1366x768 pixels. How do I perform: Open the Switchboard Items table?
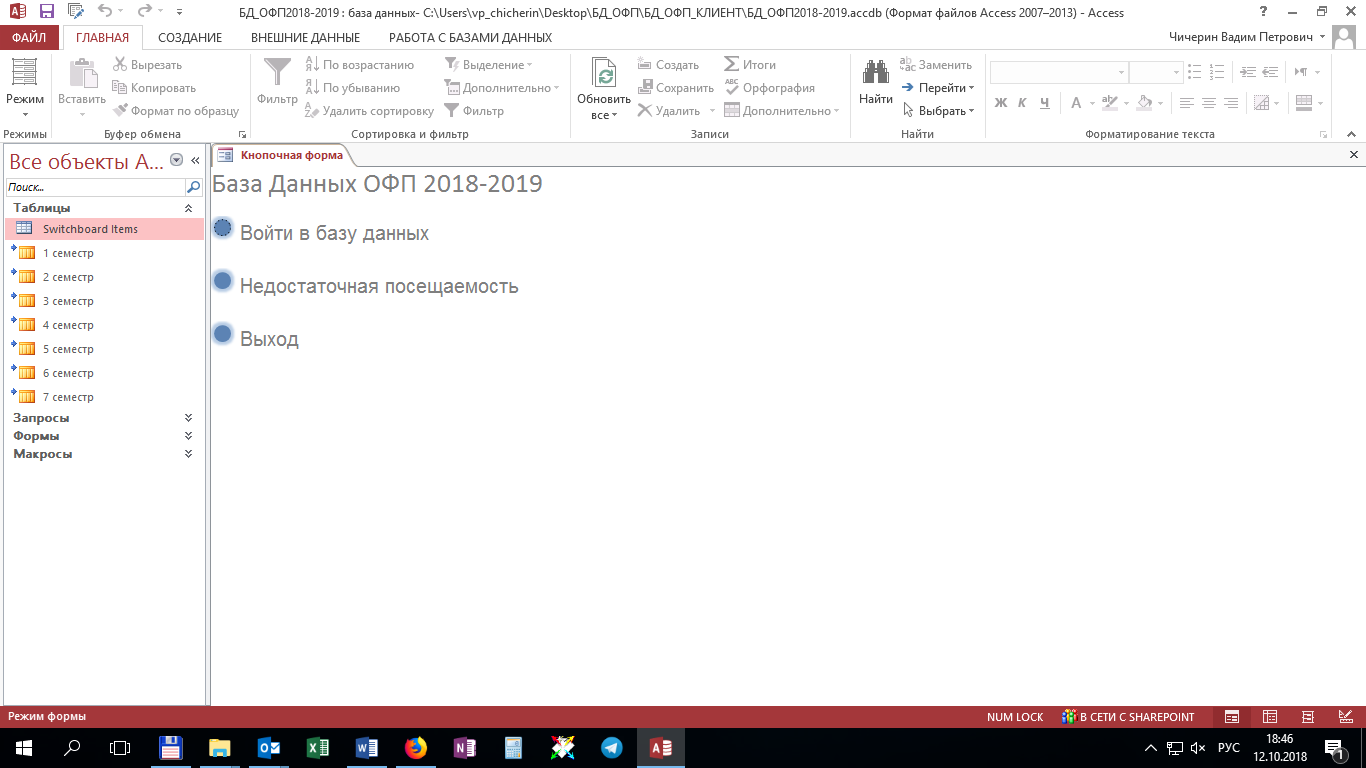(90, 229)
